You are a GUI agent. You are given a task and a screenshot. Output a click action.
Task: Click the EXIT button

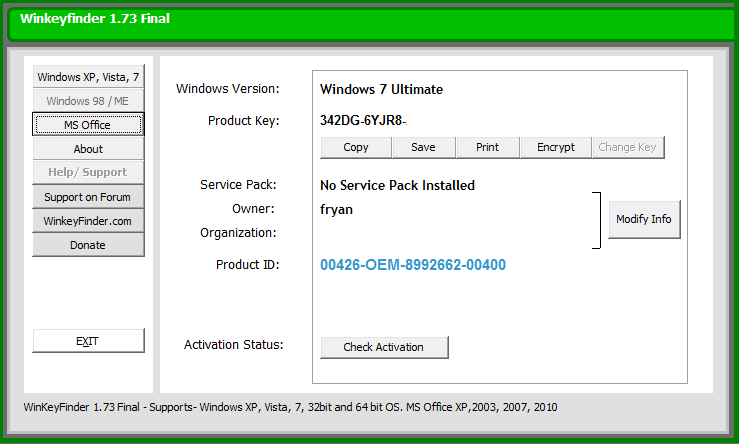(x=88, y=341)
